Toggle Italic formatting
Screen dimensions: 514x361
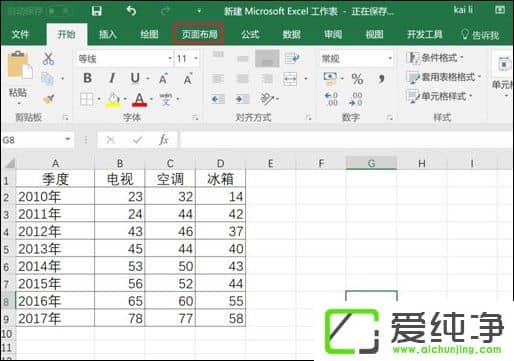(x=112, y=78)
